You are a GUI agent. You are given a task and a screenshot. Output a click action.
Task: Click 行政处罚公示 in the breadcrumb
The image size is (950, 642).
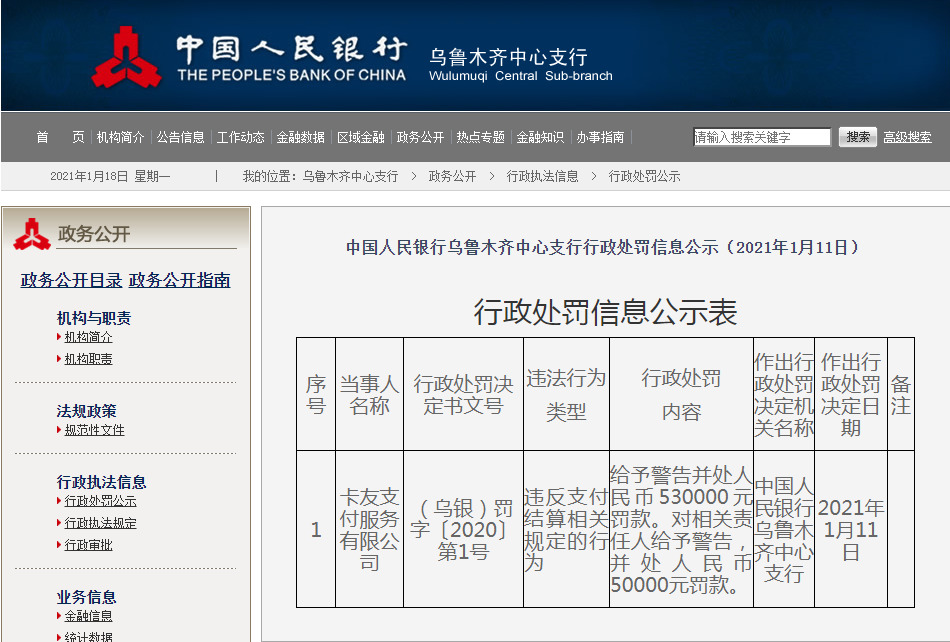tap(644, 176)
